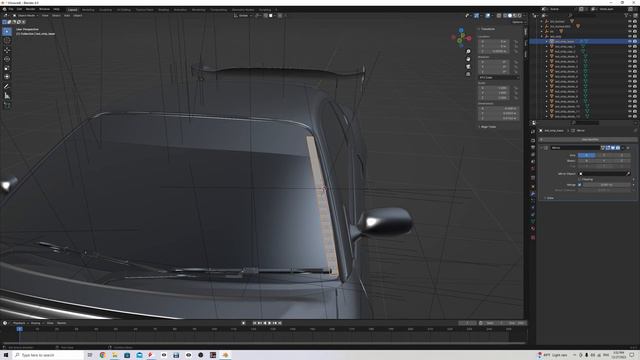
Task: Open the Options dropdown in viewport
Action: coord(518,22)
